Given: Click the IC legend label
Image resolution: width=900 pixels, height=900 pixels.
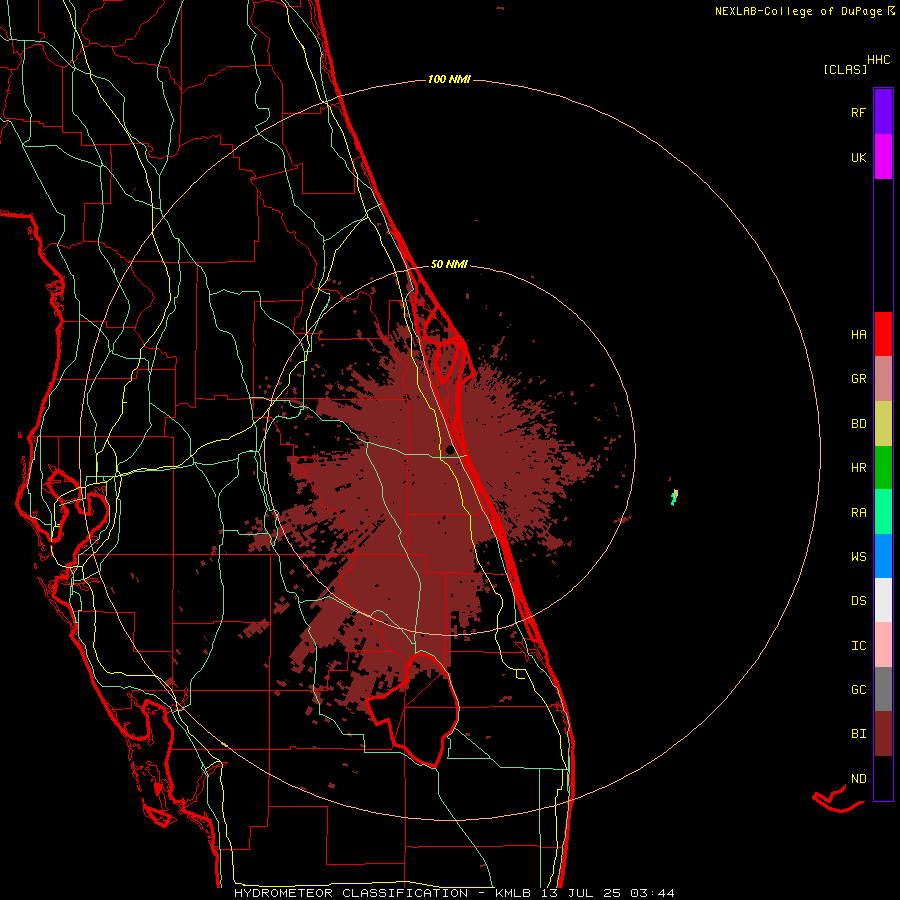Looking at the screenshot, I should point(858,646).
